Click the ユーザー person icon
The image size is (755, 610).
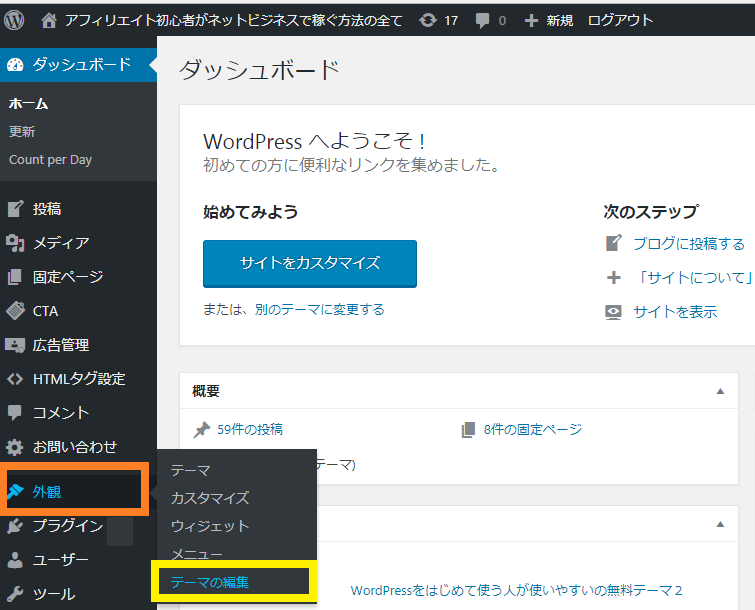15,560
